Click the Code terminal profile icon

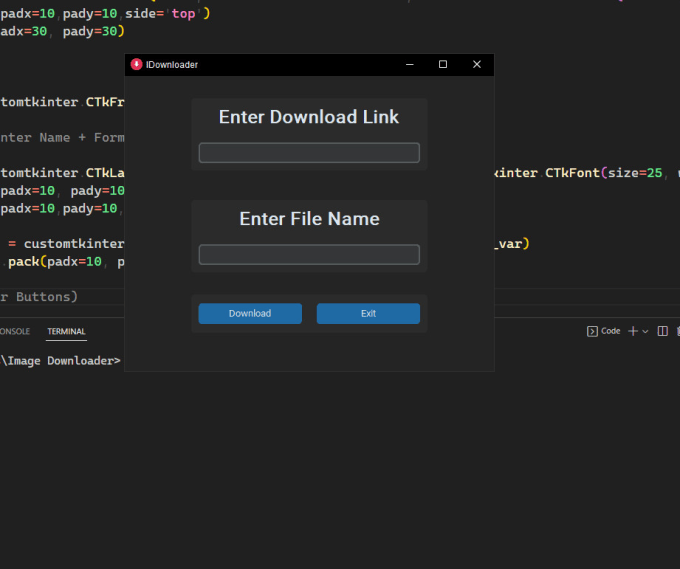tap(592, 331)
